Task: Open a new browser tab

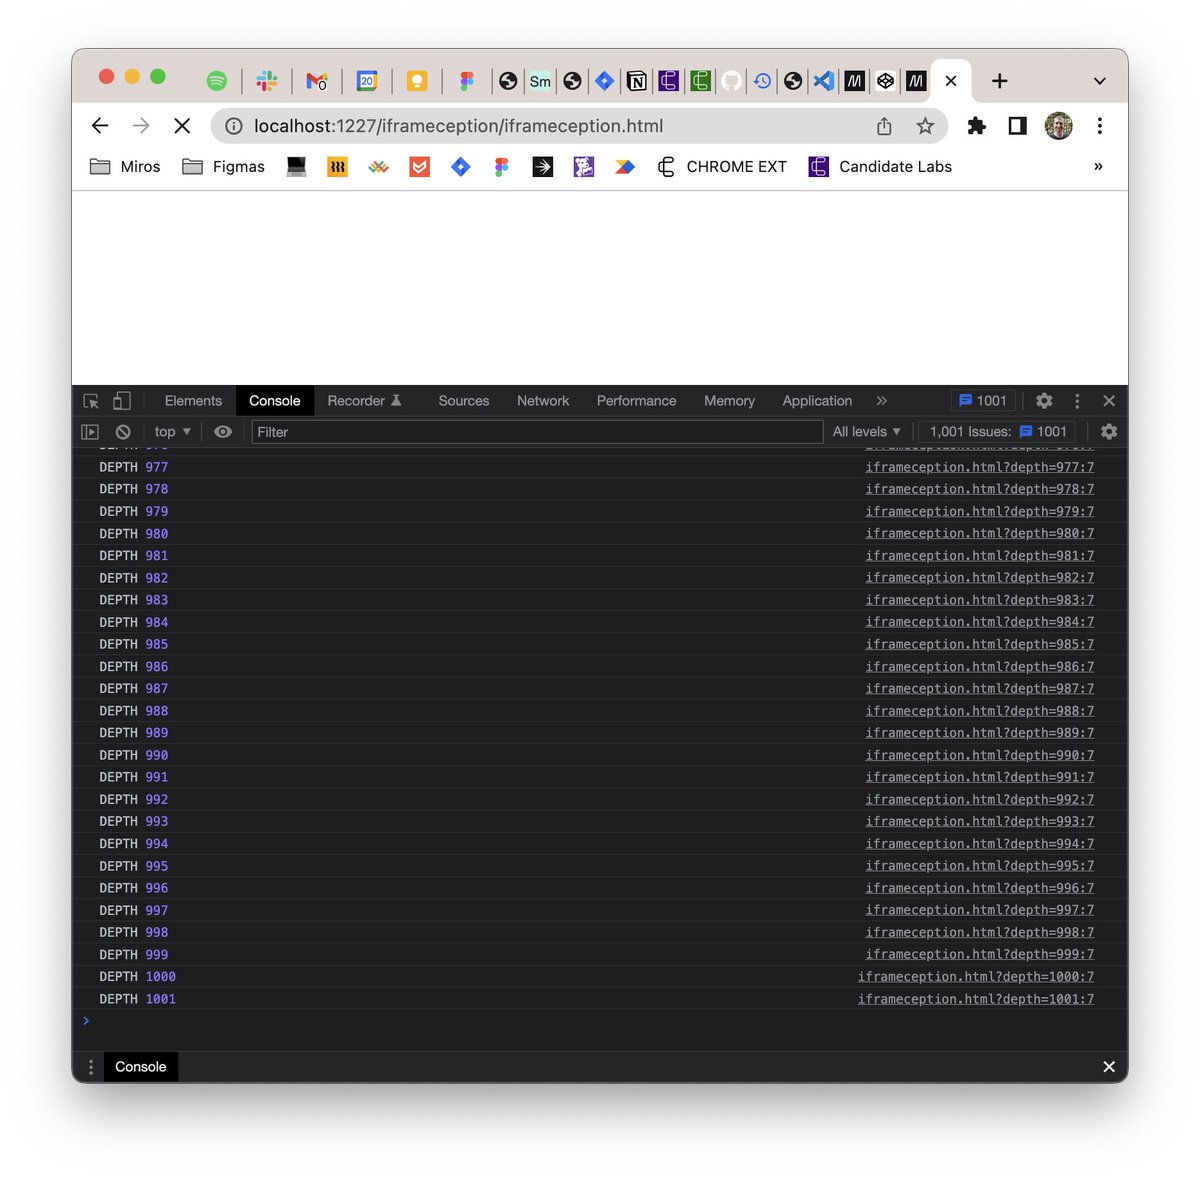Action: click(x=999, y=81)
